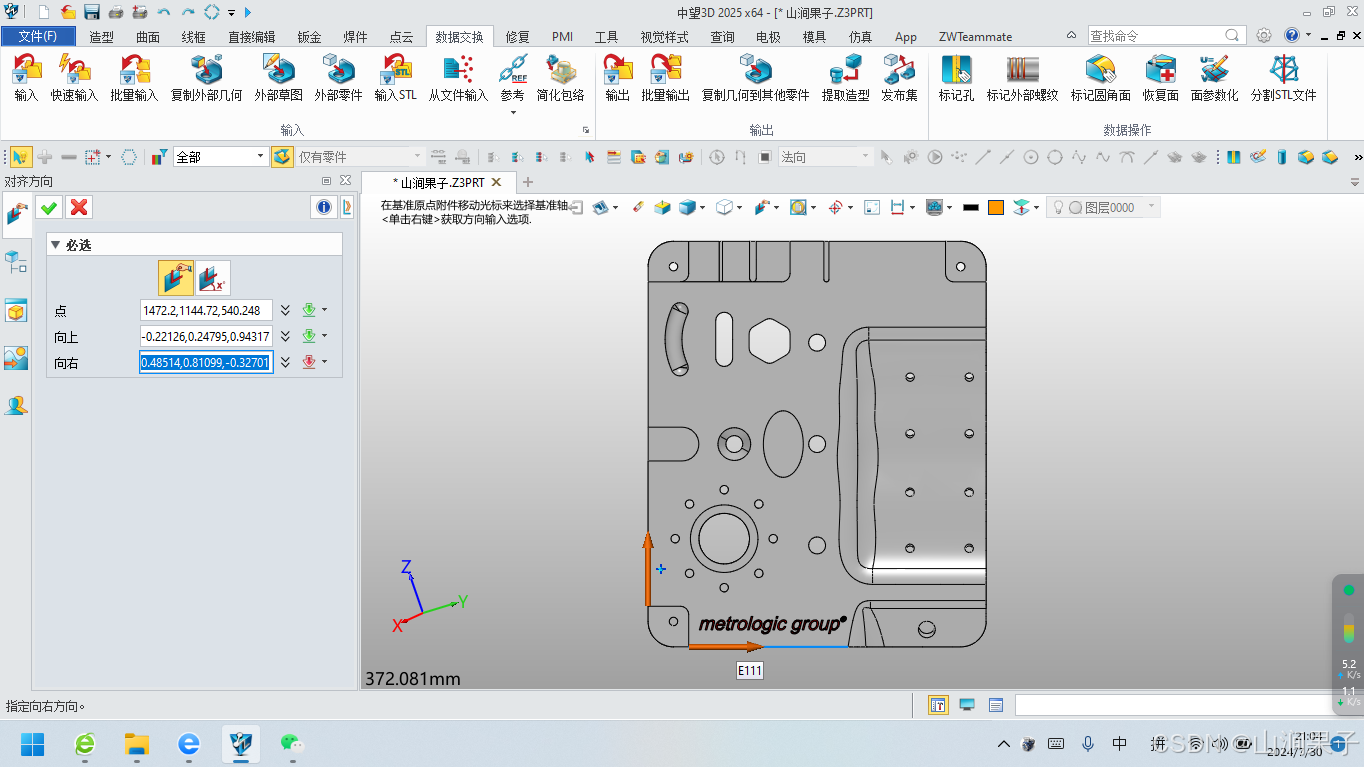Click the 批量输出 batch export icon

tap(665, 78)
